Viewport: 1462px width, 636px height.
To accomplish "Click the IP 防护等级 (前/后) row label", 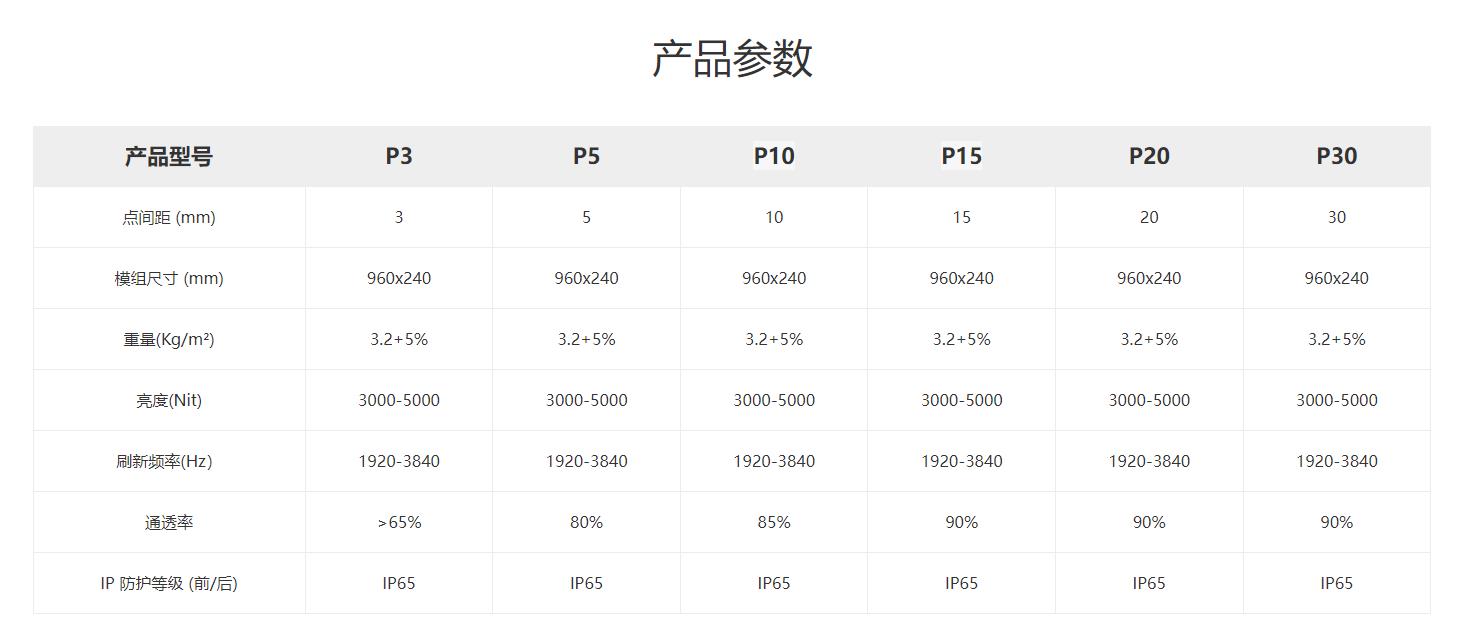I will pos(169,583).
